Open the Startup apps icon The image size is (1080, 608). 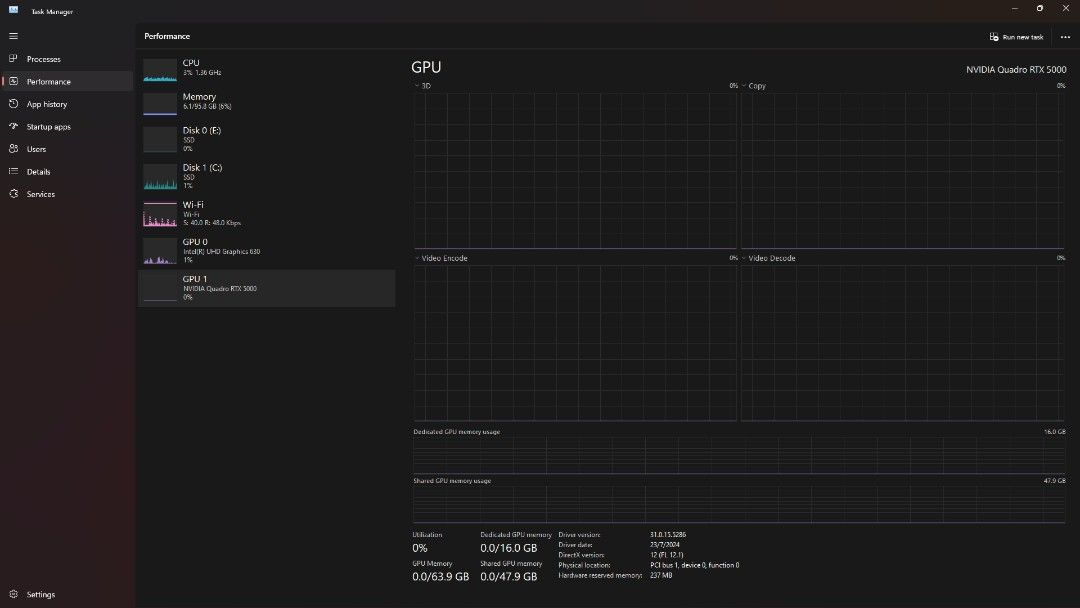pyautogui.click(x=13, y=127)
